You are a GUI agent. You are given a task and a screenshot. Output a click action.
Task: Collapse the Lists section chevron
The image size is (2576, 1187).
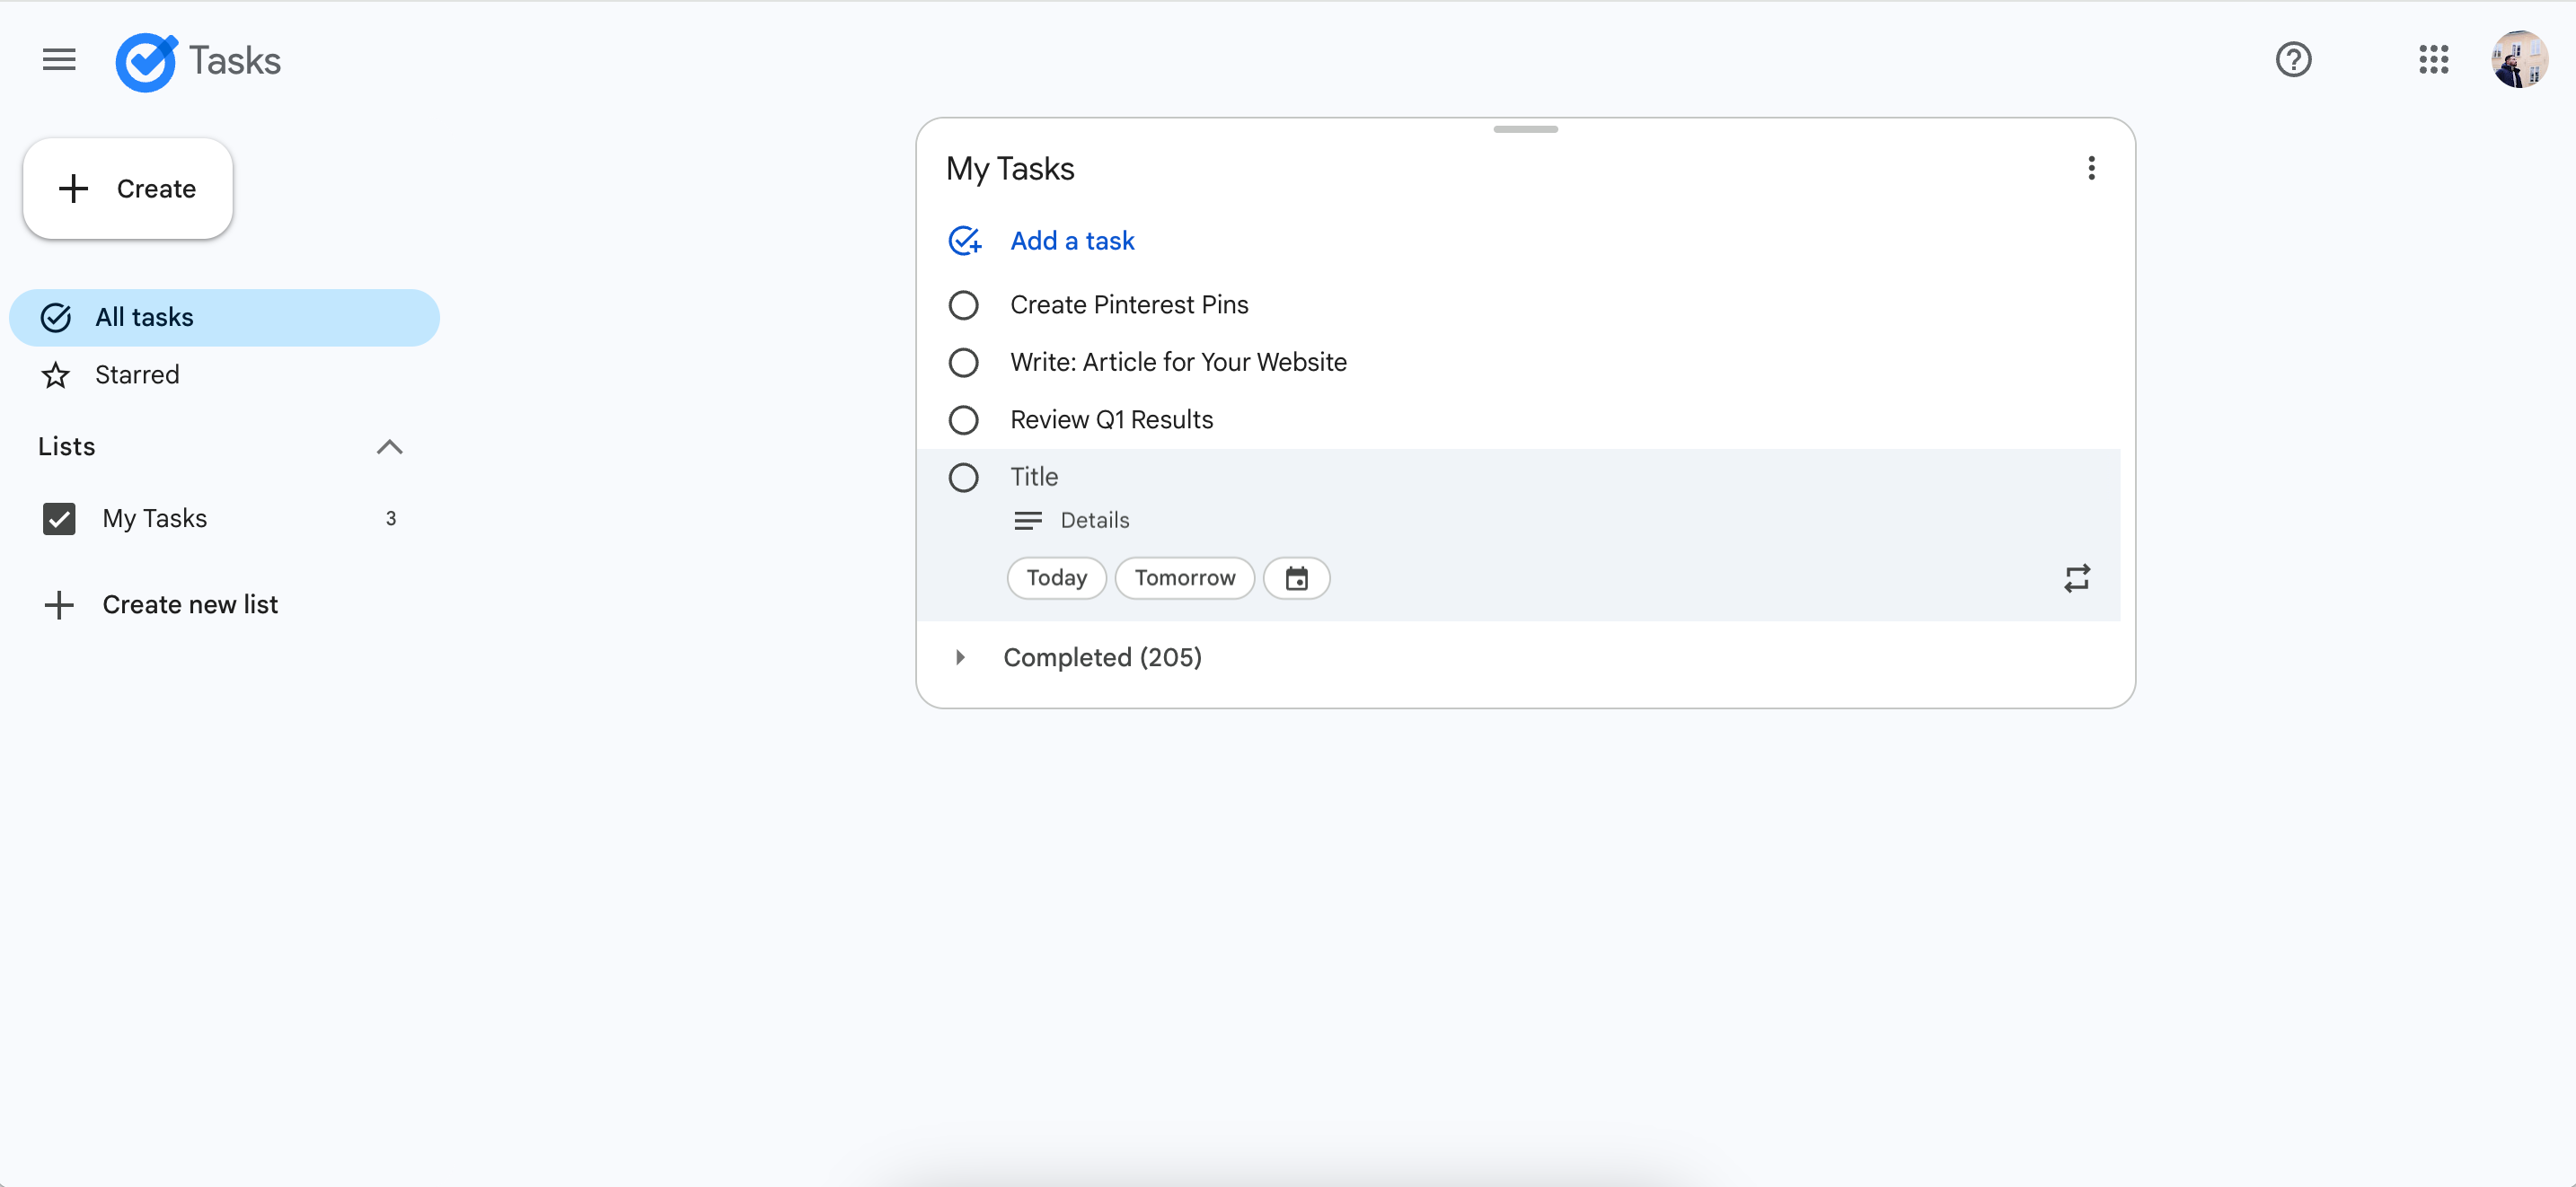(389, 447)
